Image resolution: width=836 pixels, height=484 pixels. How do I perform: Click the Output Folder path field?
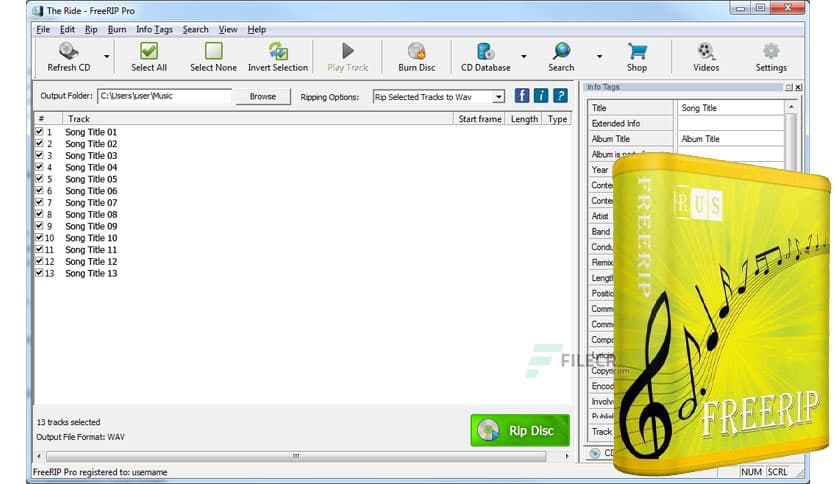pos(165,96)
